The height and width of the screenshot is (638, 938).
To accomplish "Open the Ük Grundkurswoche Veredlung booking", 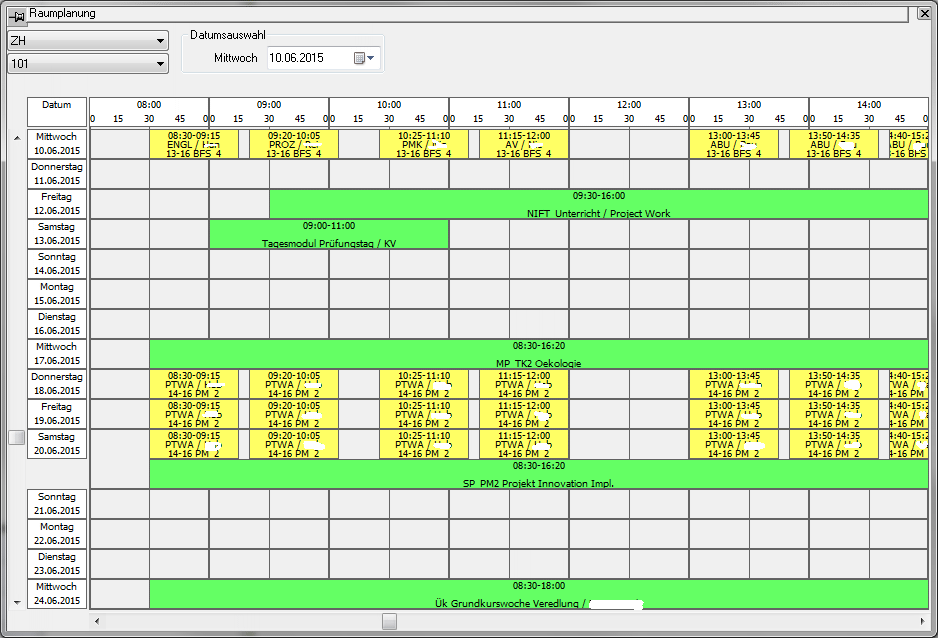I will pyautogui.click(x=538, y=594).
